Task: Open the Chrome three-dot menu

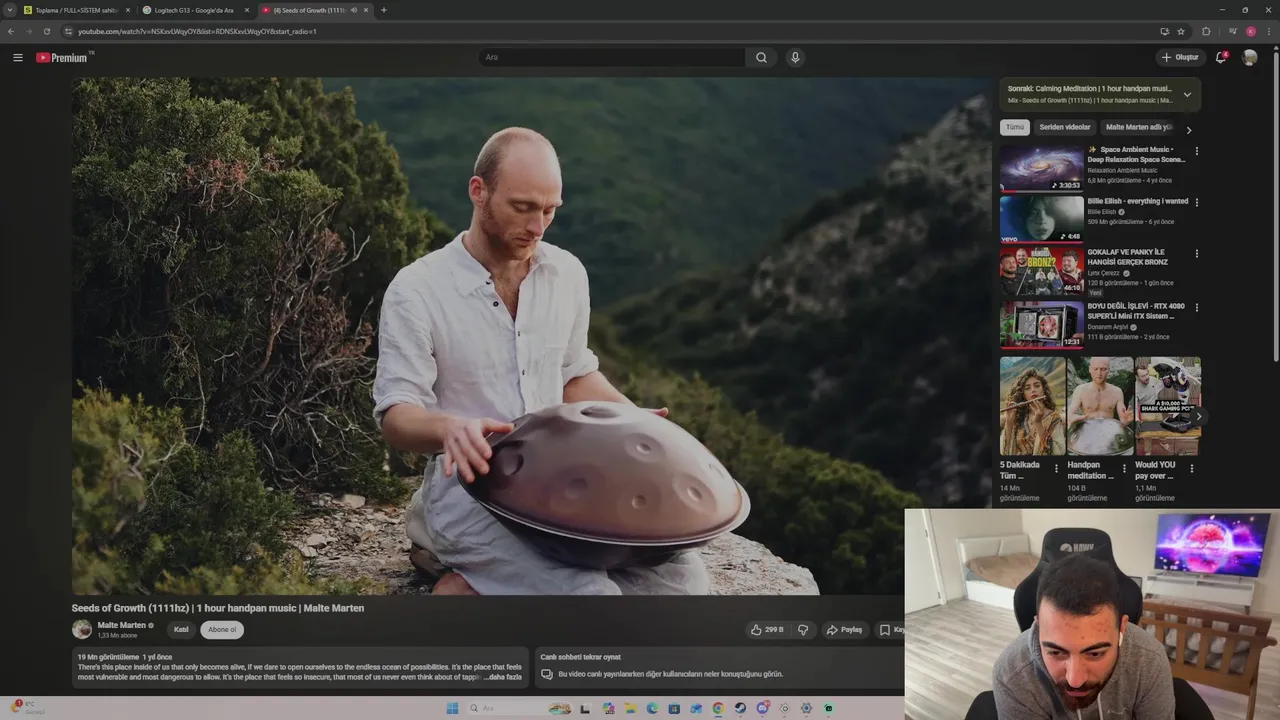Action: point(1269,31)
